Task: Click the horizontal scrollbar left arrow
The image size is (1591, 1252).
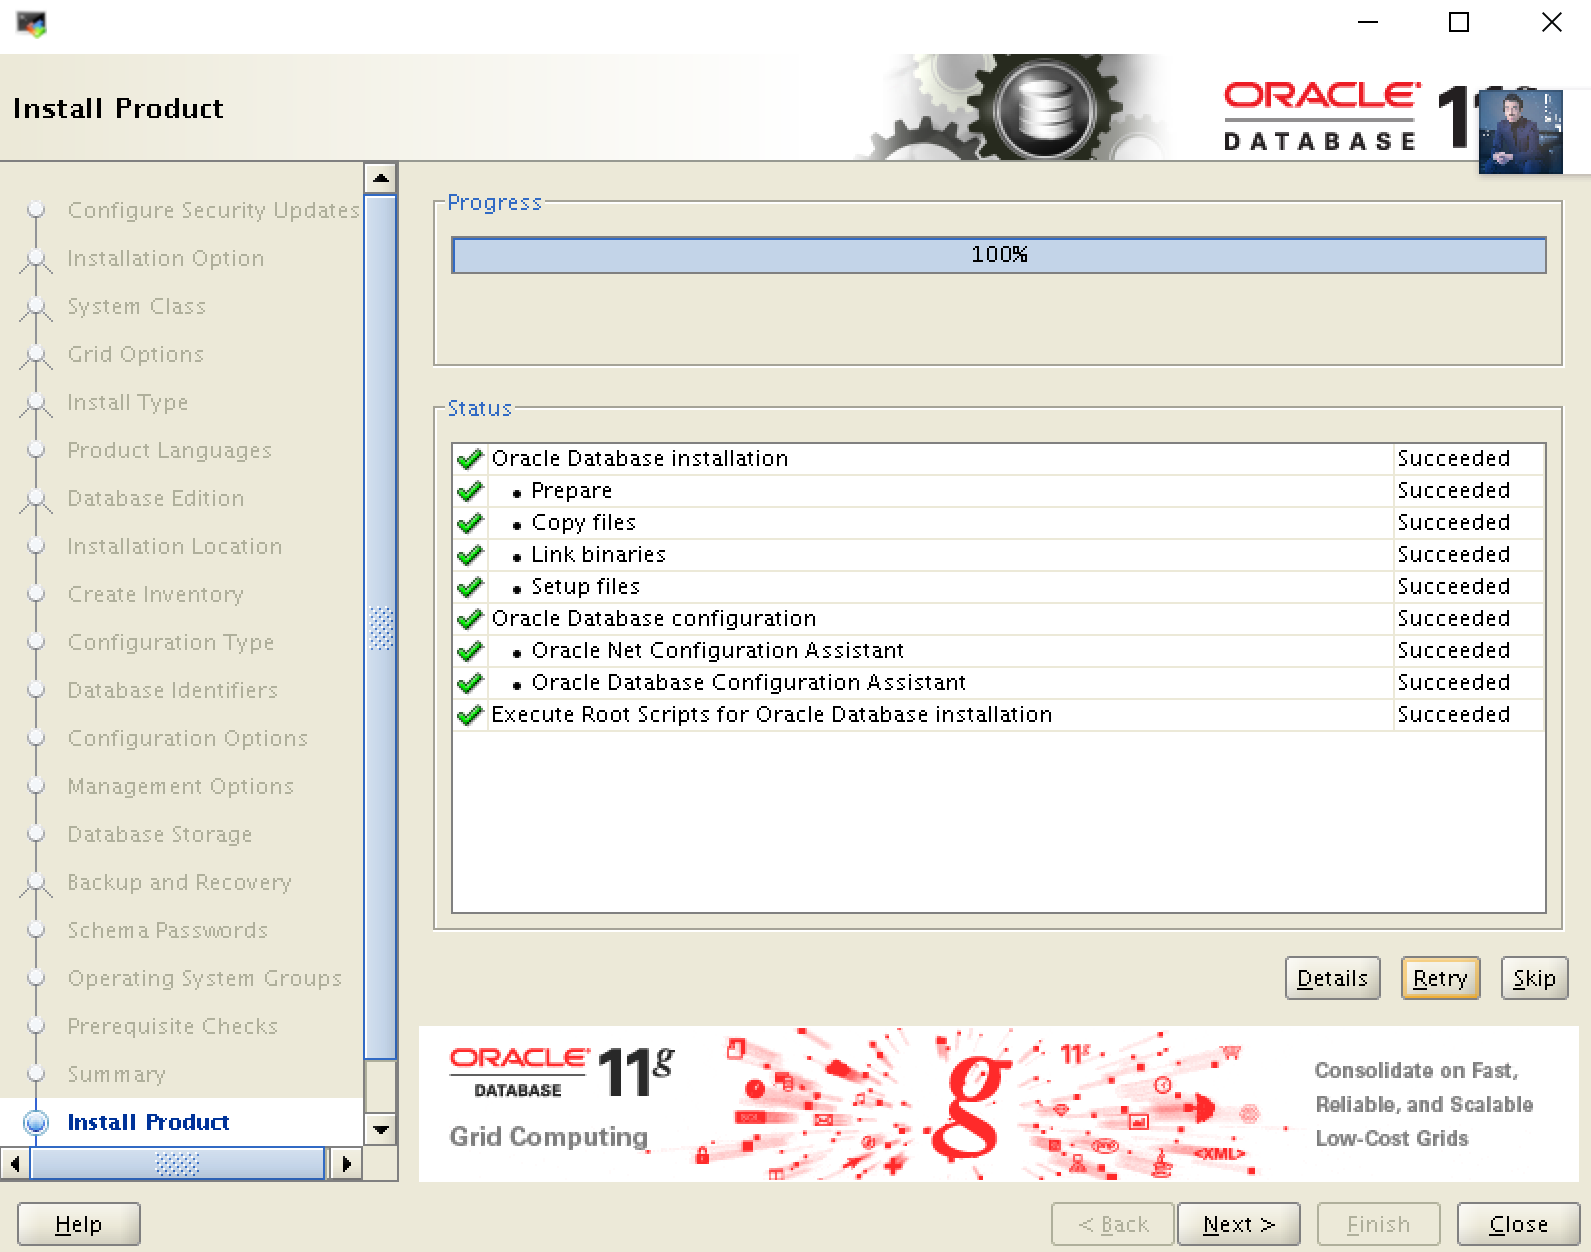Action: pos(15,1164)
